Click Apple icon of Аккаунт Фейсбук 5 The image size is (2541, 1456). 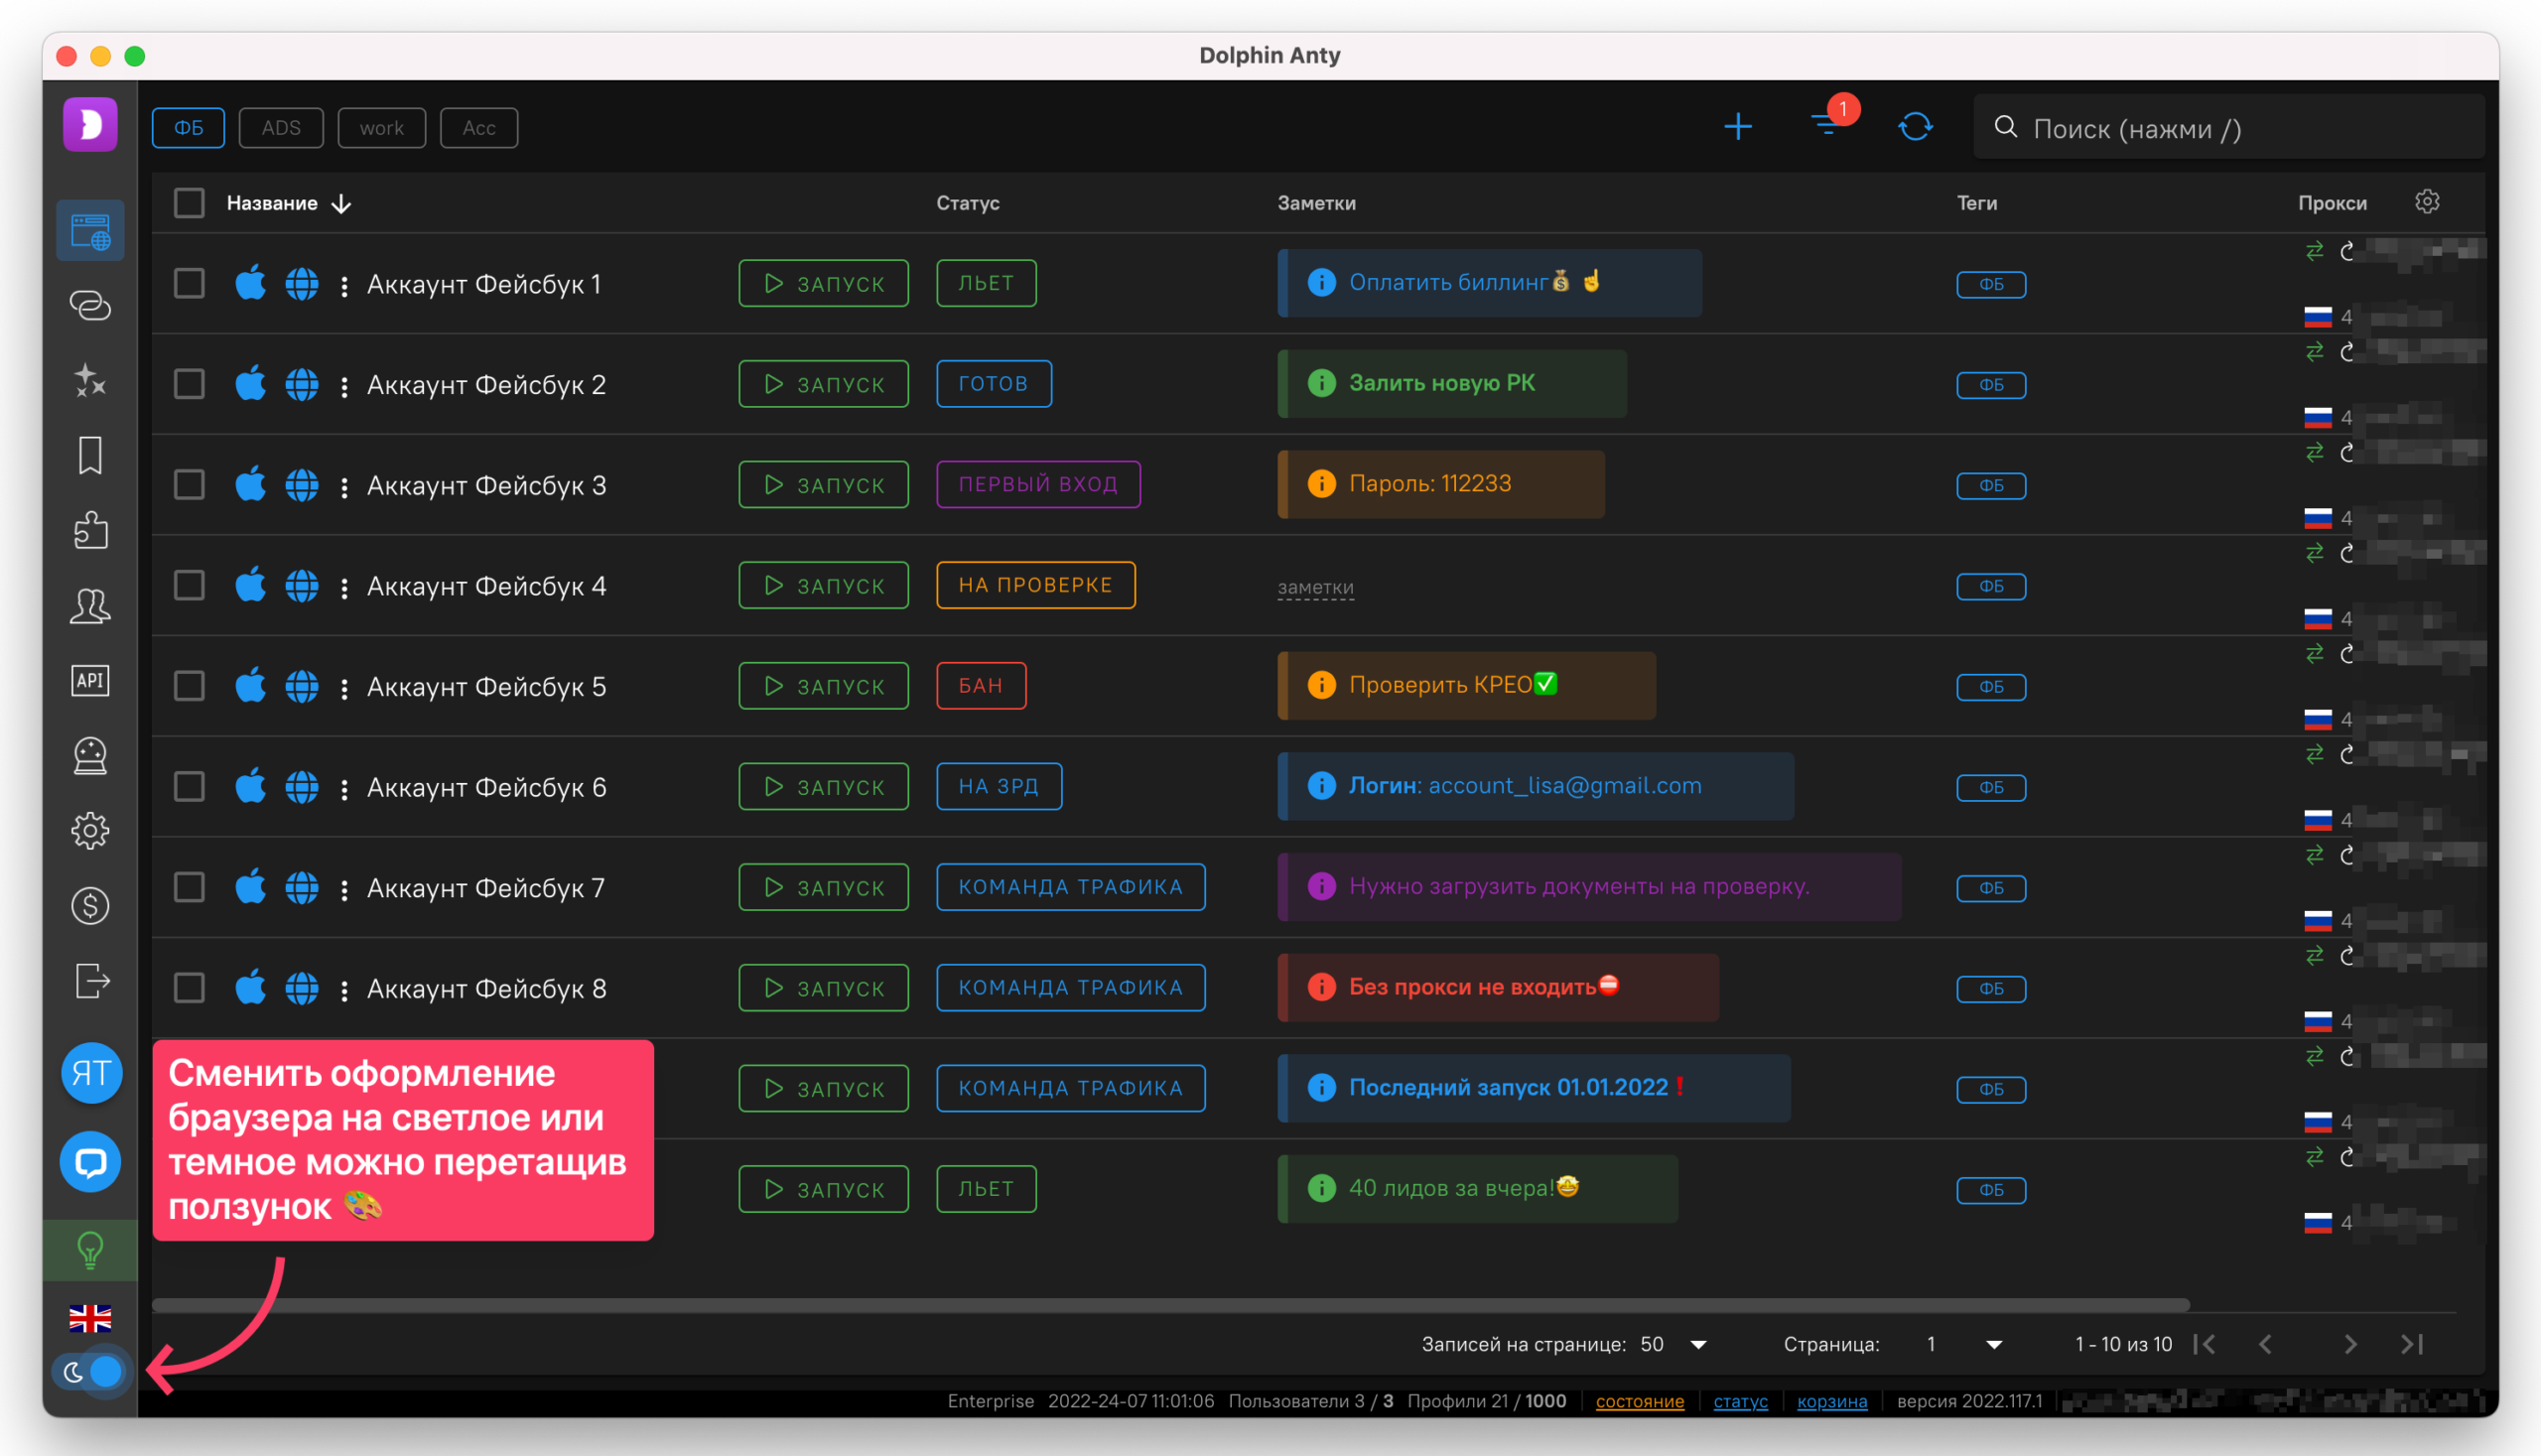click(250, 685)
